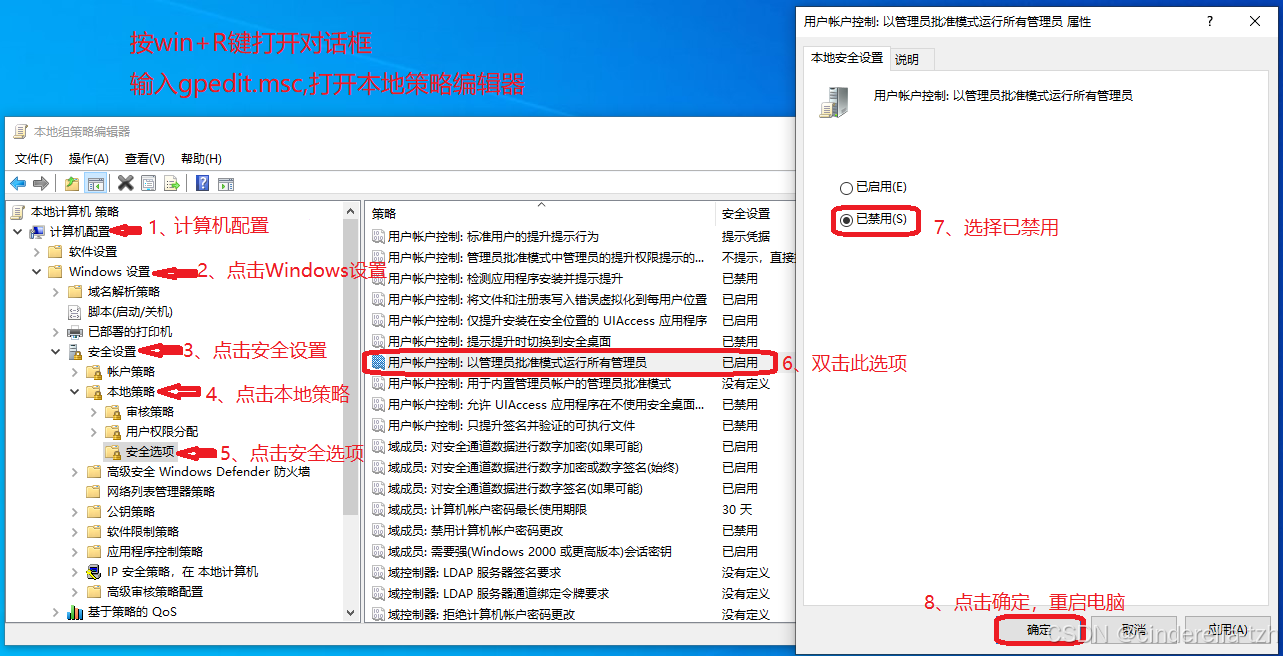Open the 帮助(H) menu
1283x656 pixels.
pos(201,159)
